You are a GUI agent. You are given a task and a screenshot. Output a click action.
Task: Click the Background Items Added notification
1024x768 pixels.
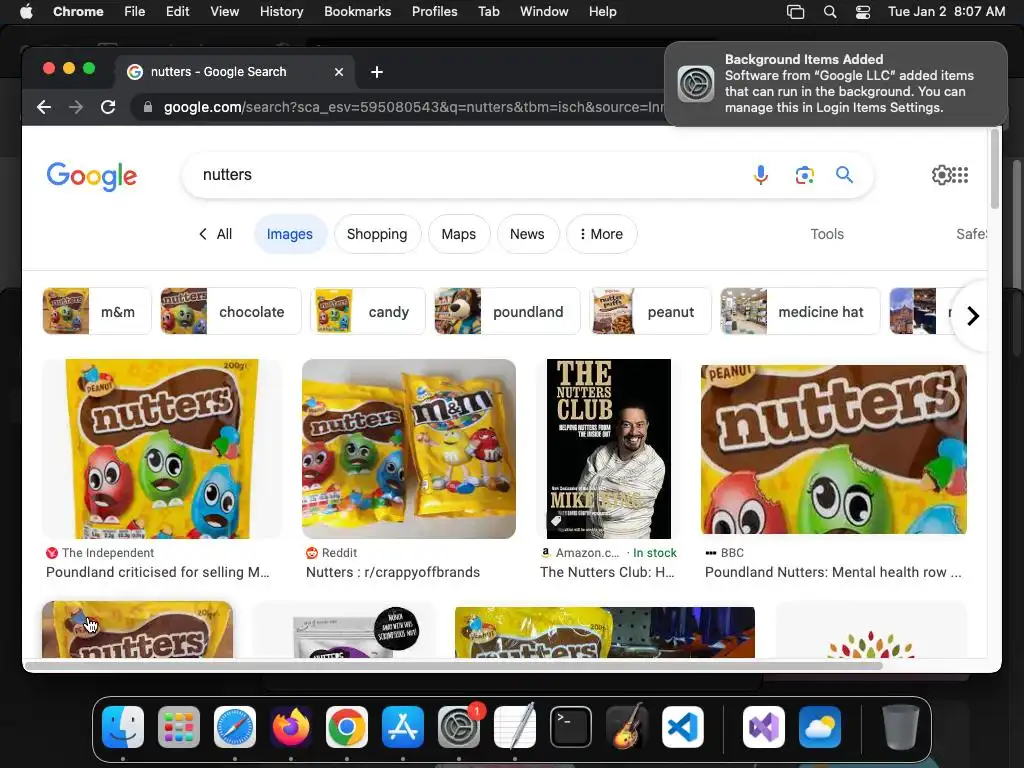(836, 84)
